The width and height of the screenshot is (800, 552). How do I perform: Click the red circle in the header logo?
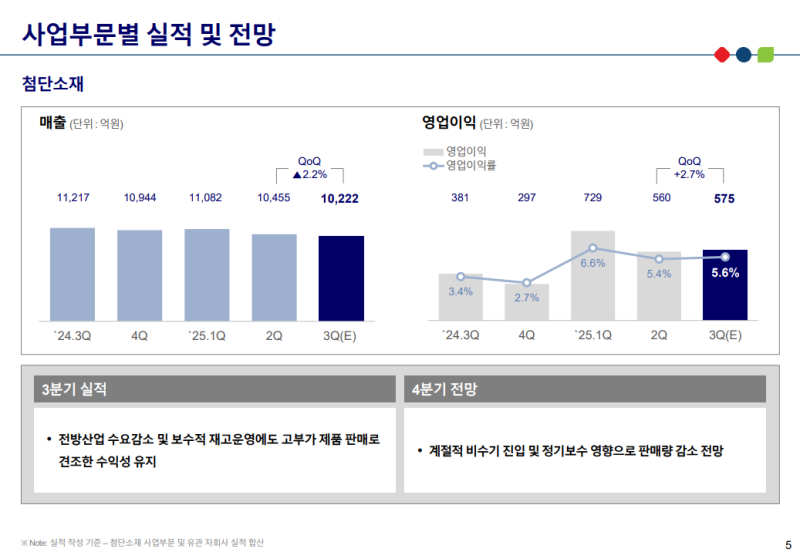pyautogui.click(x=721, y=54)
